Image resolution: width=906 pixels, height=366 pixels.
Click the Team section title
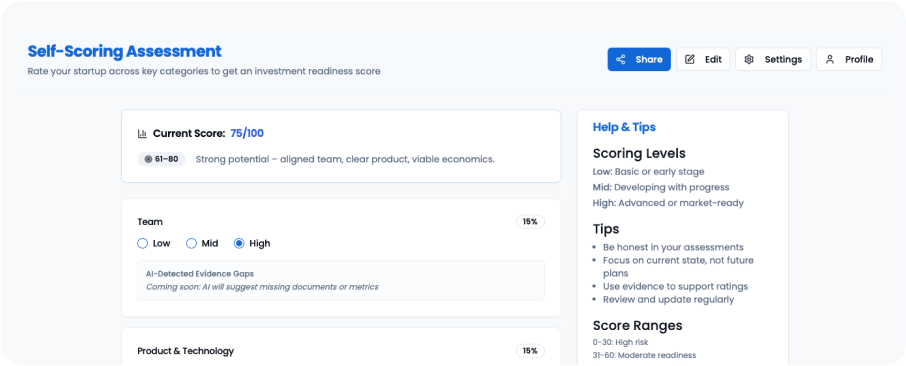point(150,222)
